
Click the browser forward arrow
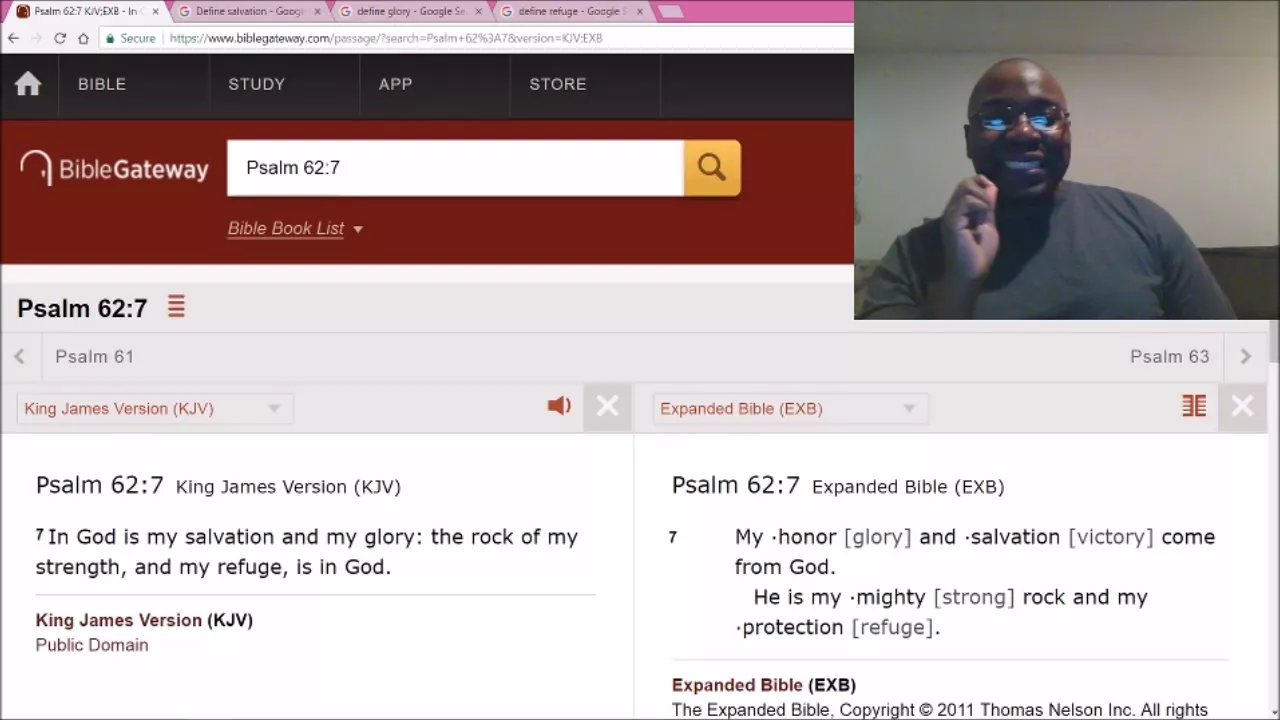(x=36, y=38)
